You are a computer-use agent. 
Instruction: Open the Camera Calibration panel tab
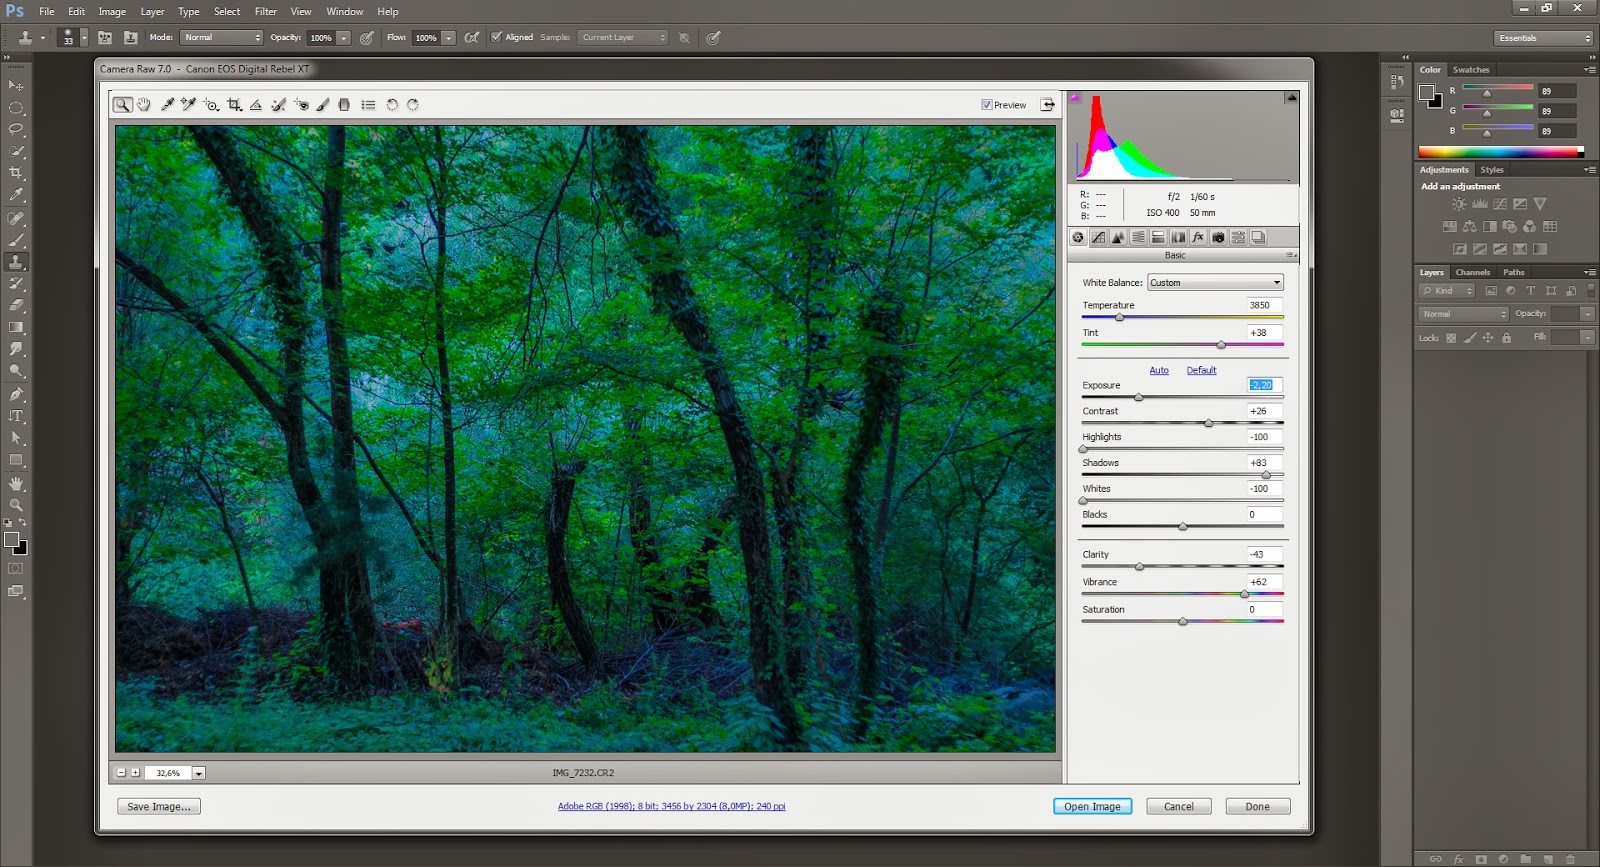[1218, 237]
